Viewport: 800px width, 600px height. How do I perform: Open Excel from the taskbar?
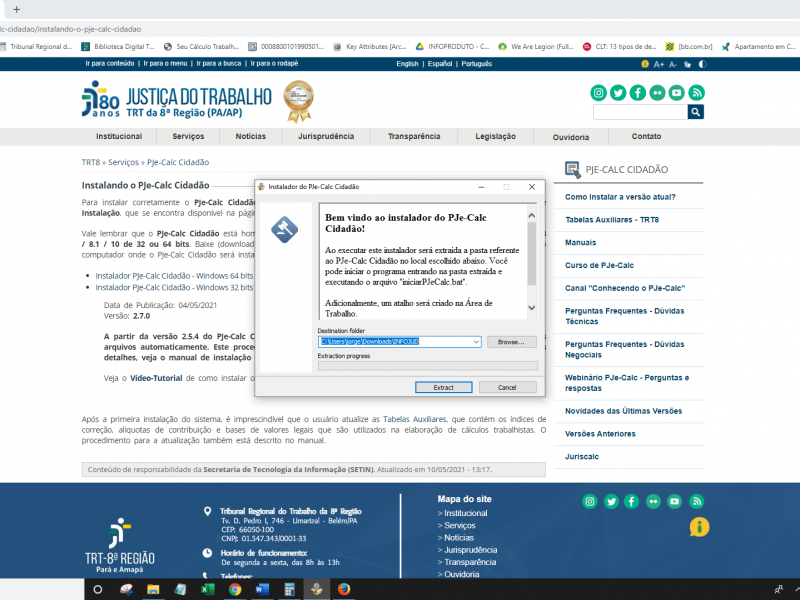[207, 589]
